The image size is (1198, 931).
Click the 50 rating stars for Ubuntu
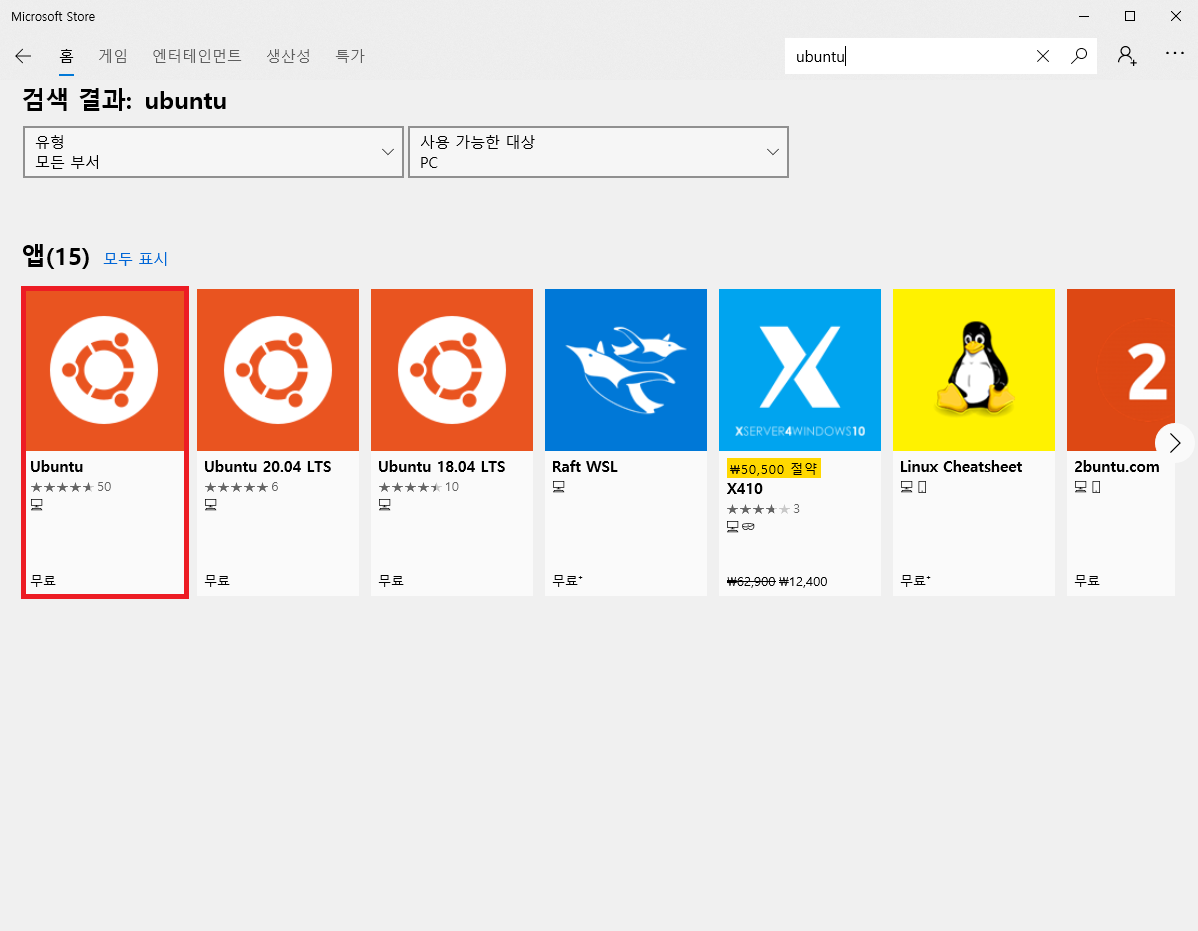(x=70, y=487)
